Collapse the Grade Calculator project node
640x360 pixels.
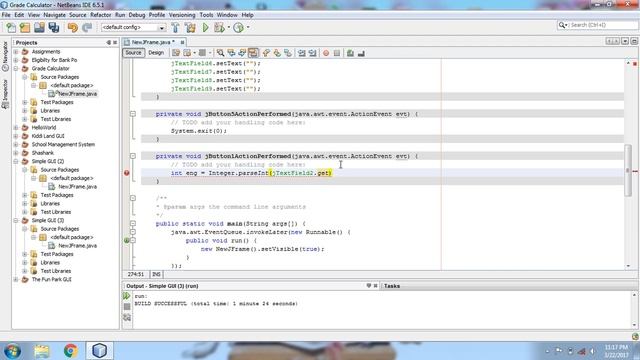(16, 69)
